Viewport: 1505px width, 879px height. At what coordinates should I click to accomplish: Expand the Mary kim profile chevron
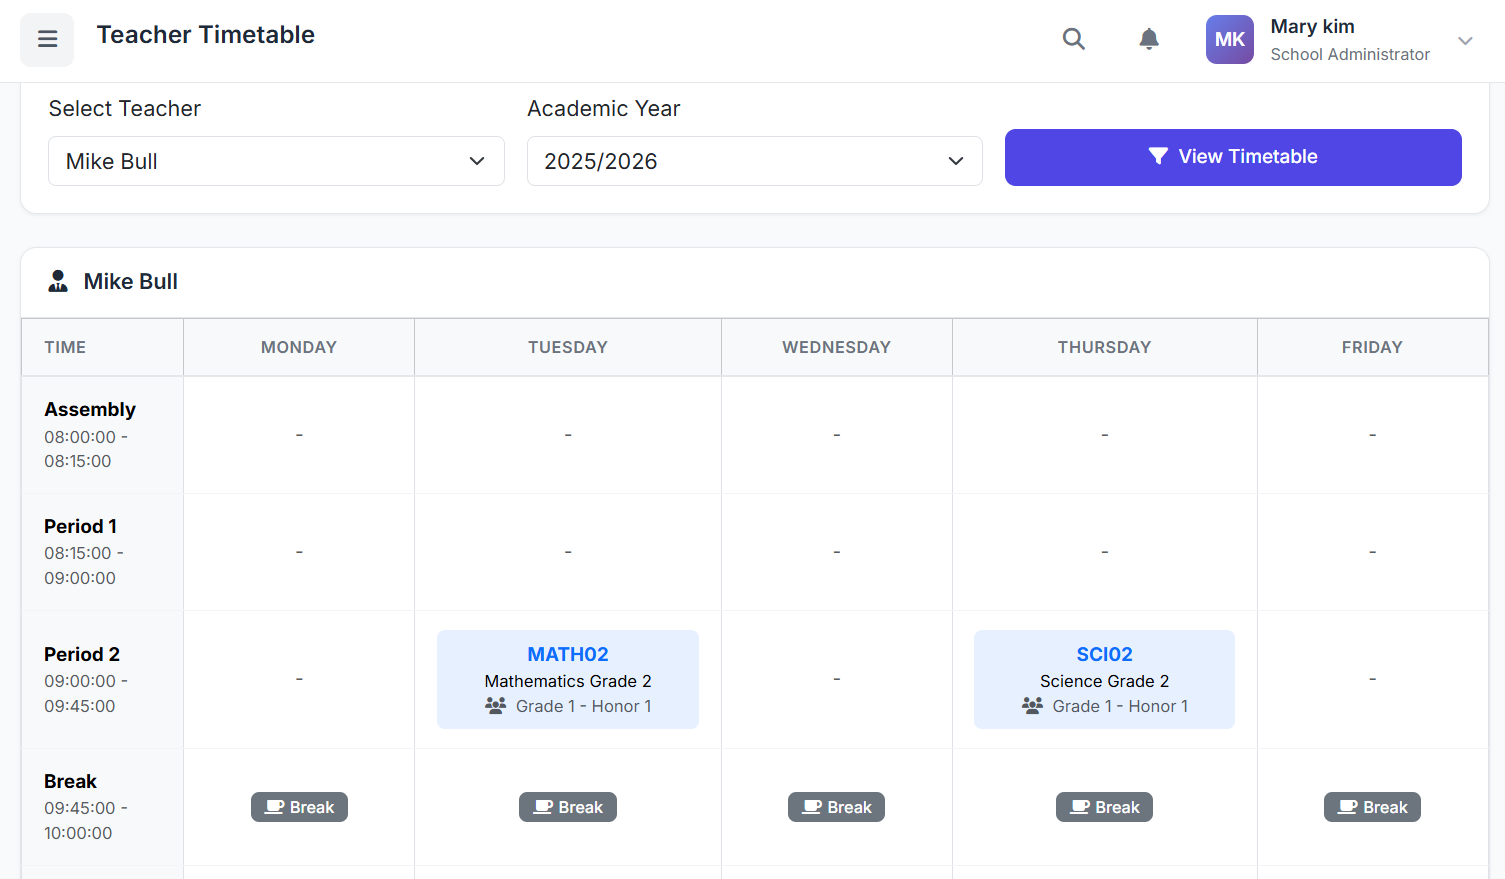click(x=1465, y=40)
